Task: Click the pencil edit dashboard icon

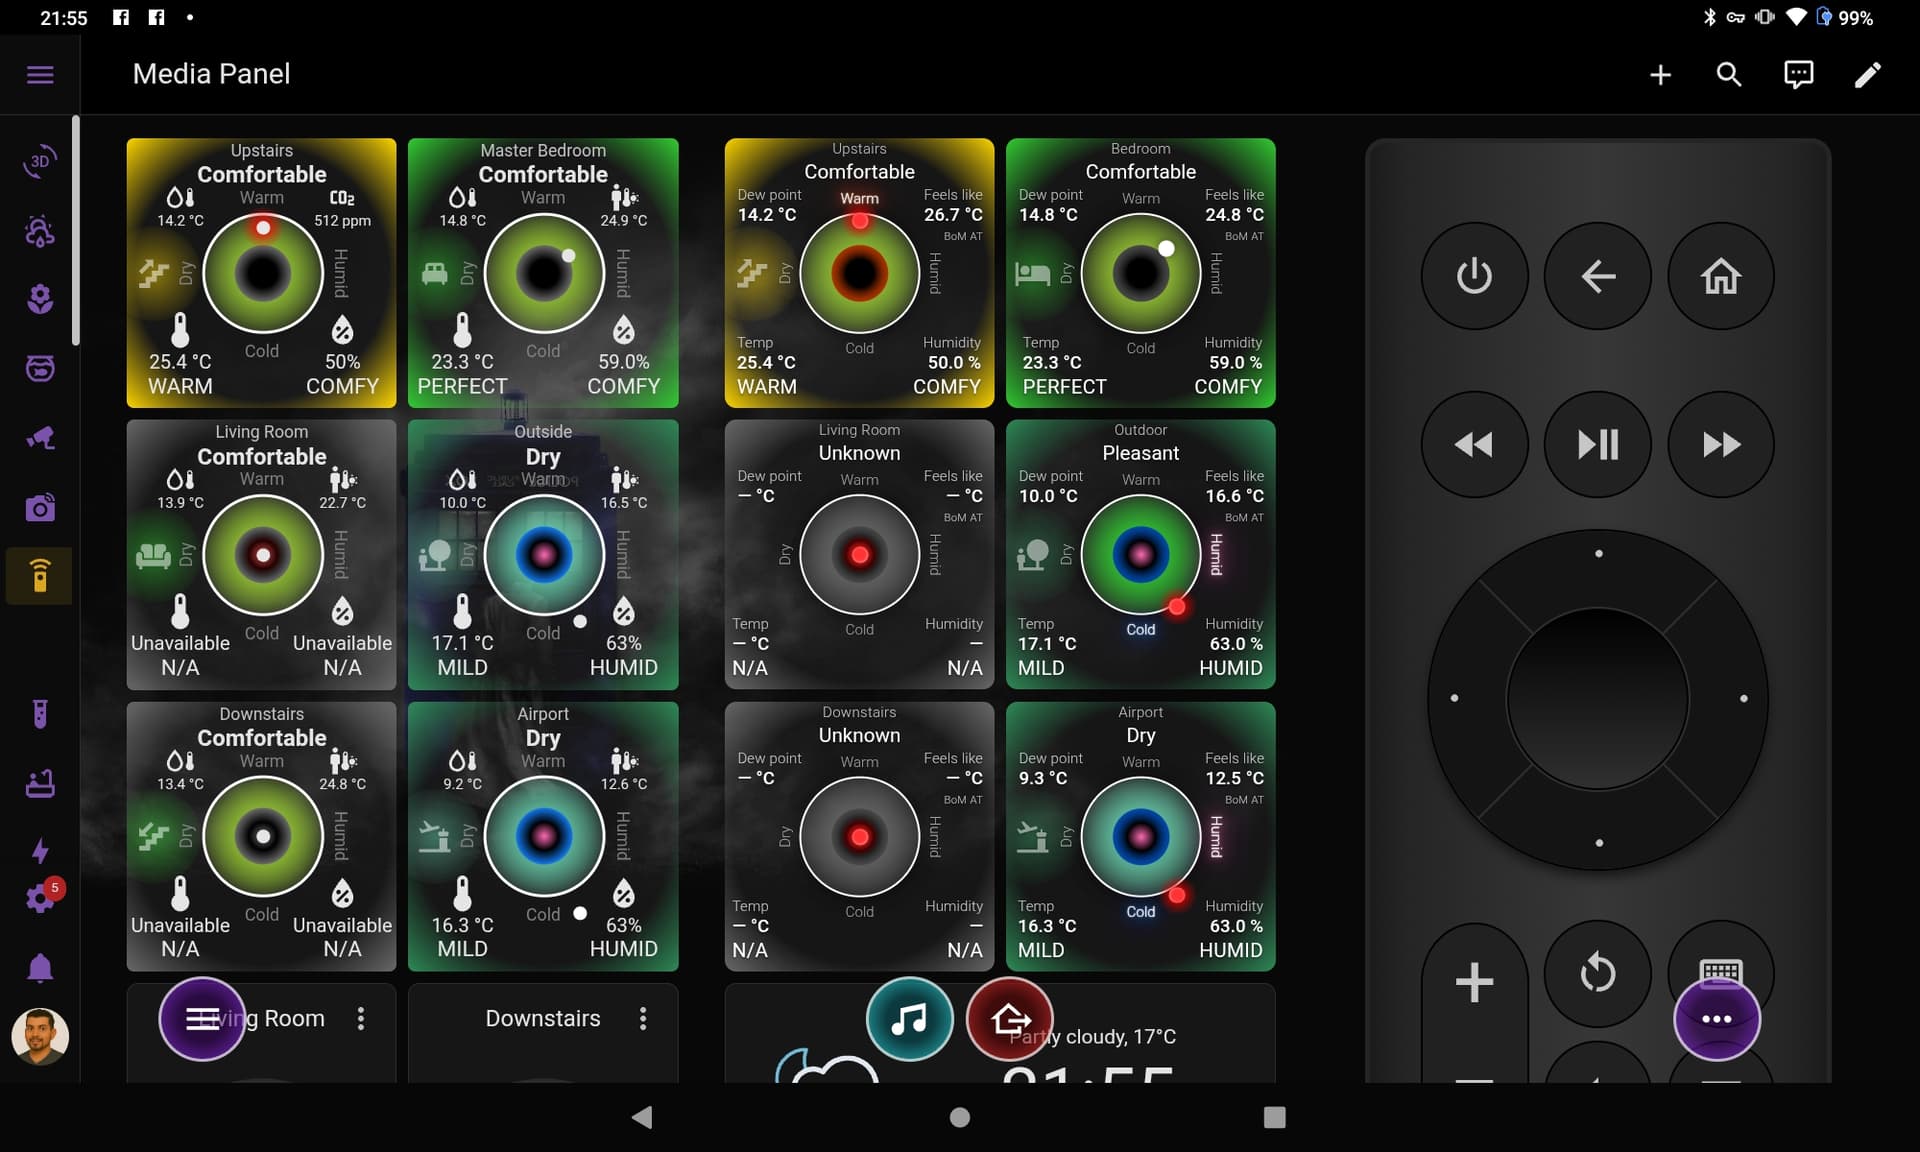Action: click(x=1867, y=75)
